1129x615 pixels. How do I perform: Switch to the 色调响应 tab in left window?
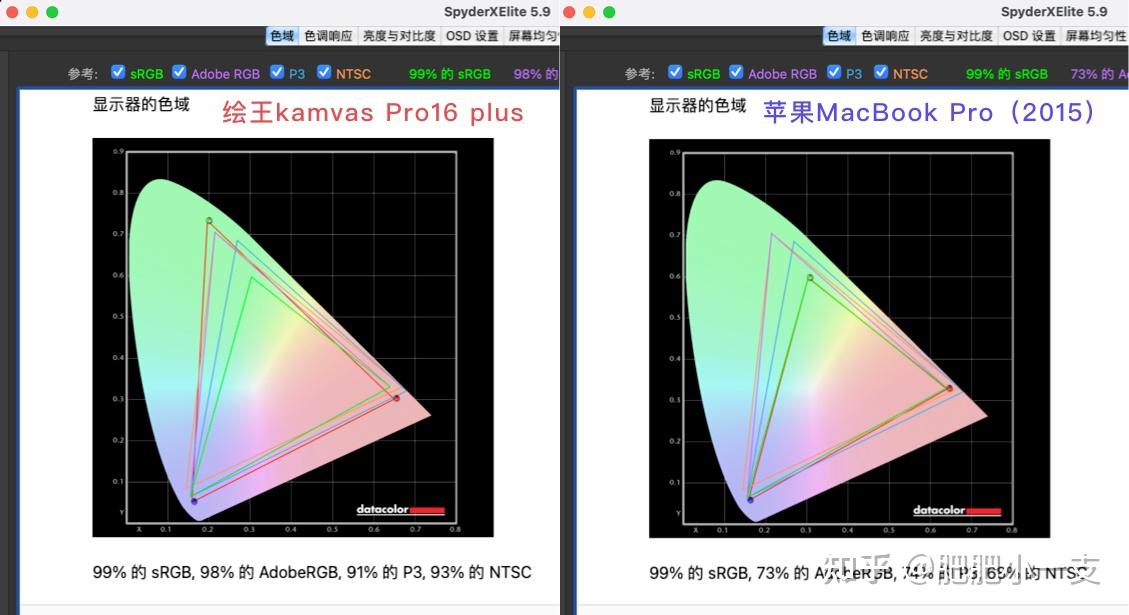point(328,35)
